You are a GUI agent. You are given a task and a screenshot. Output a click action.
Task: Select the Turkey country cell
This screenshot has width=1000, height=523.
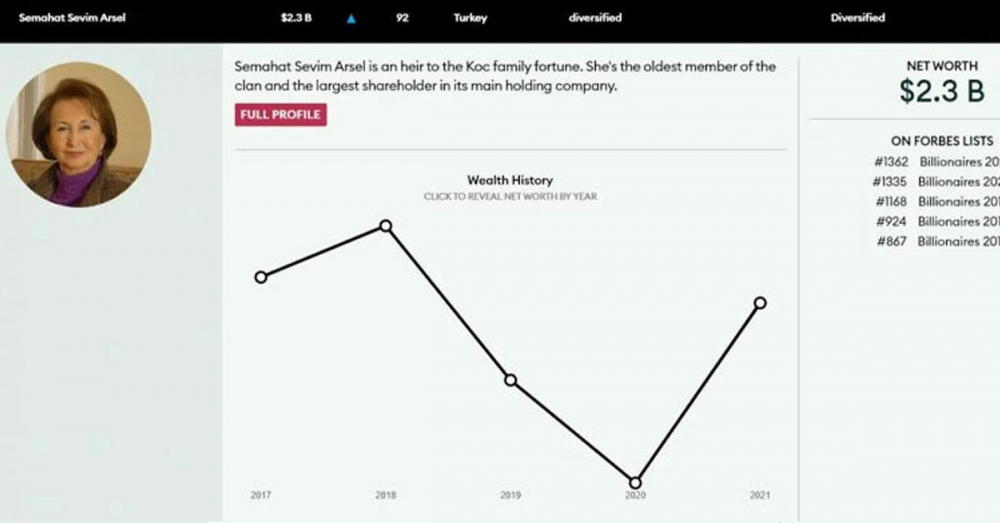click(x=470, y=18)
